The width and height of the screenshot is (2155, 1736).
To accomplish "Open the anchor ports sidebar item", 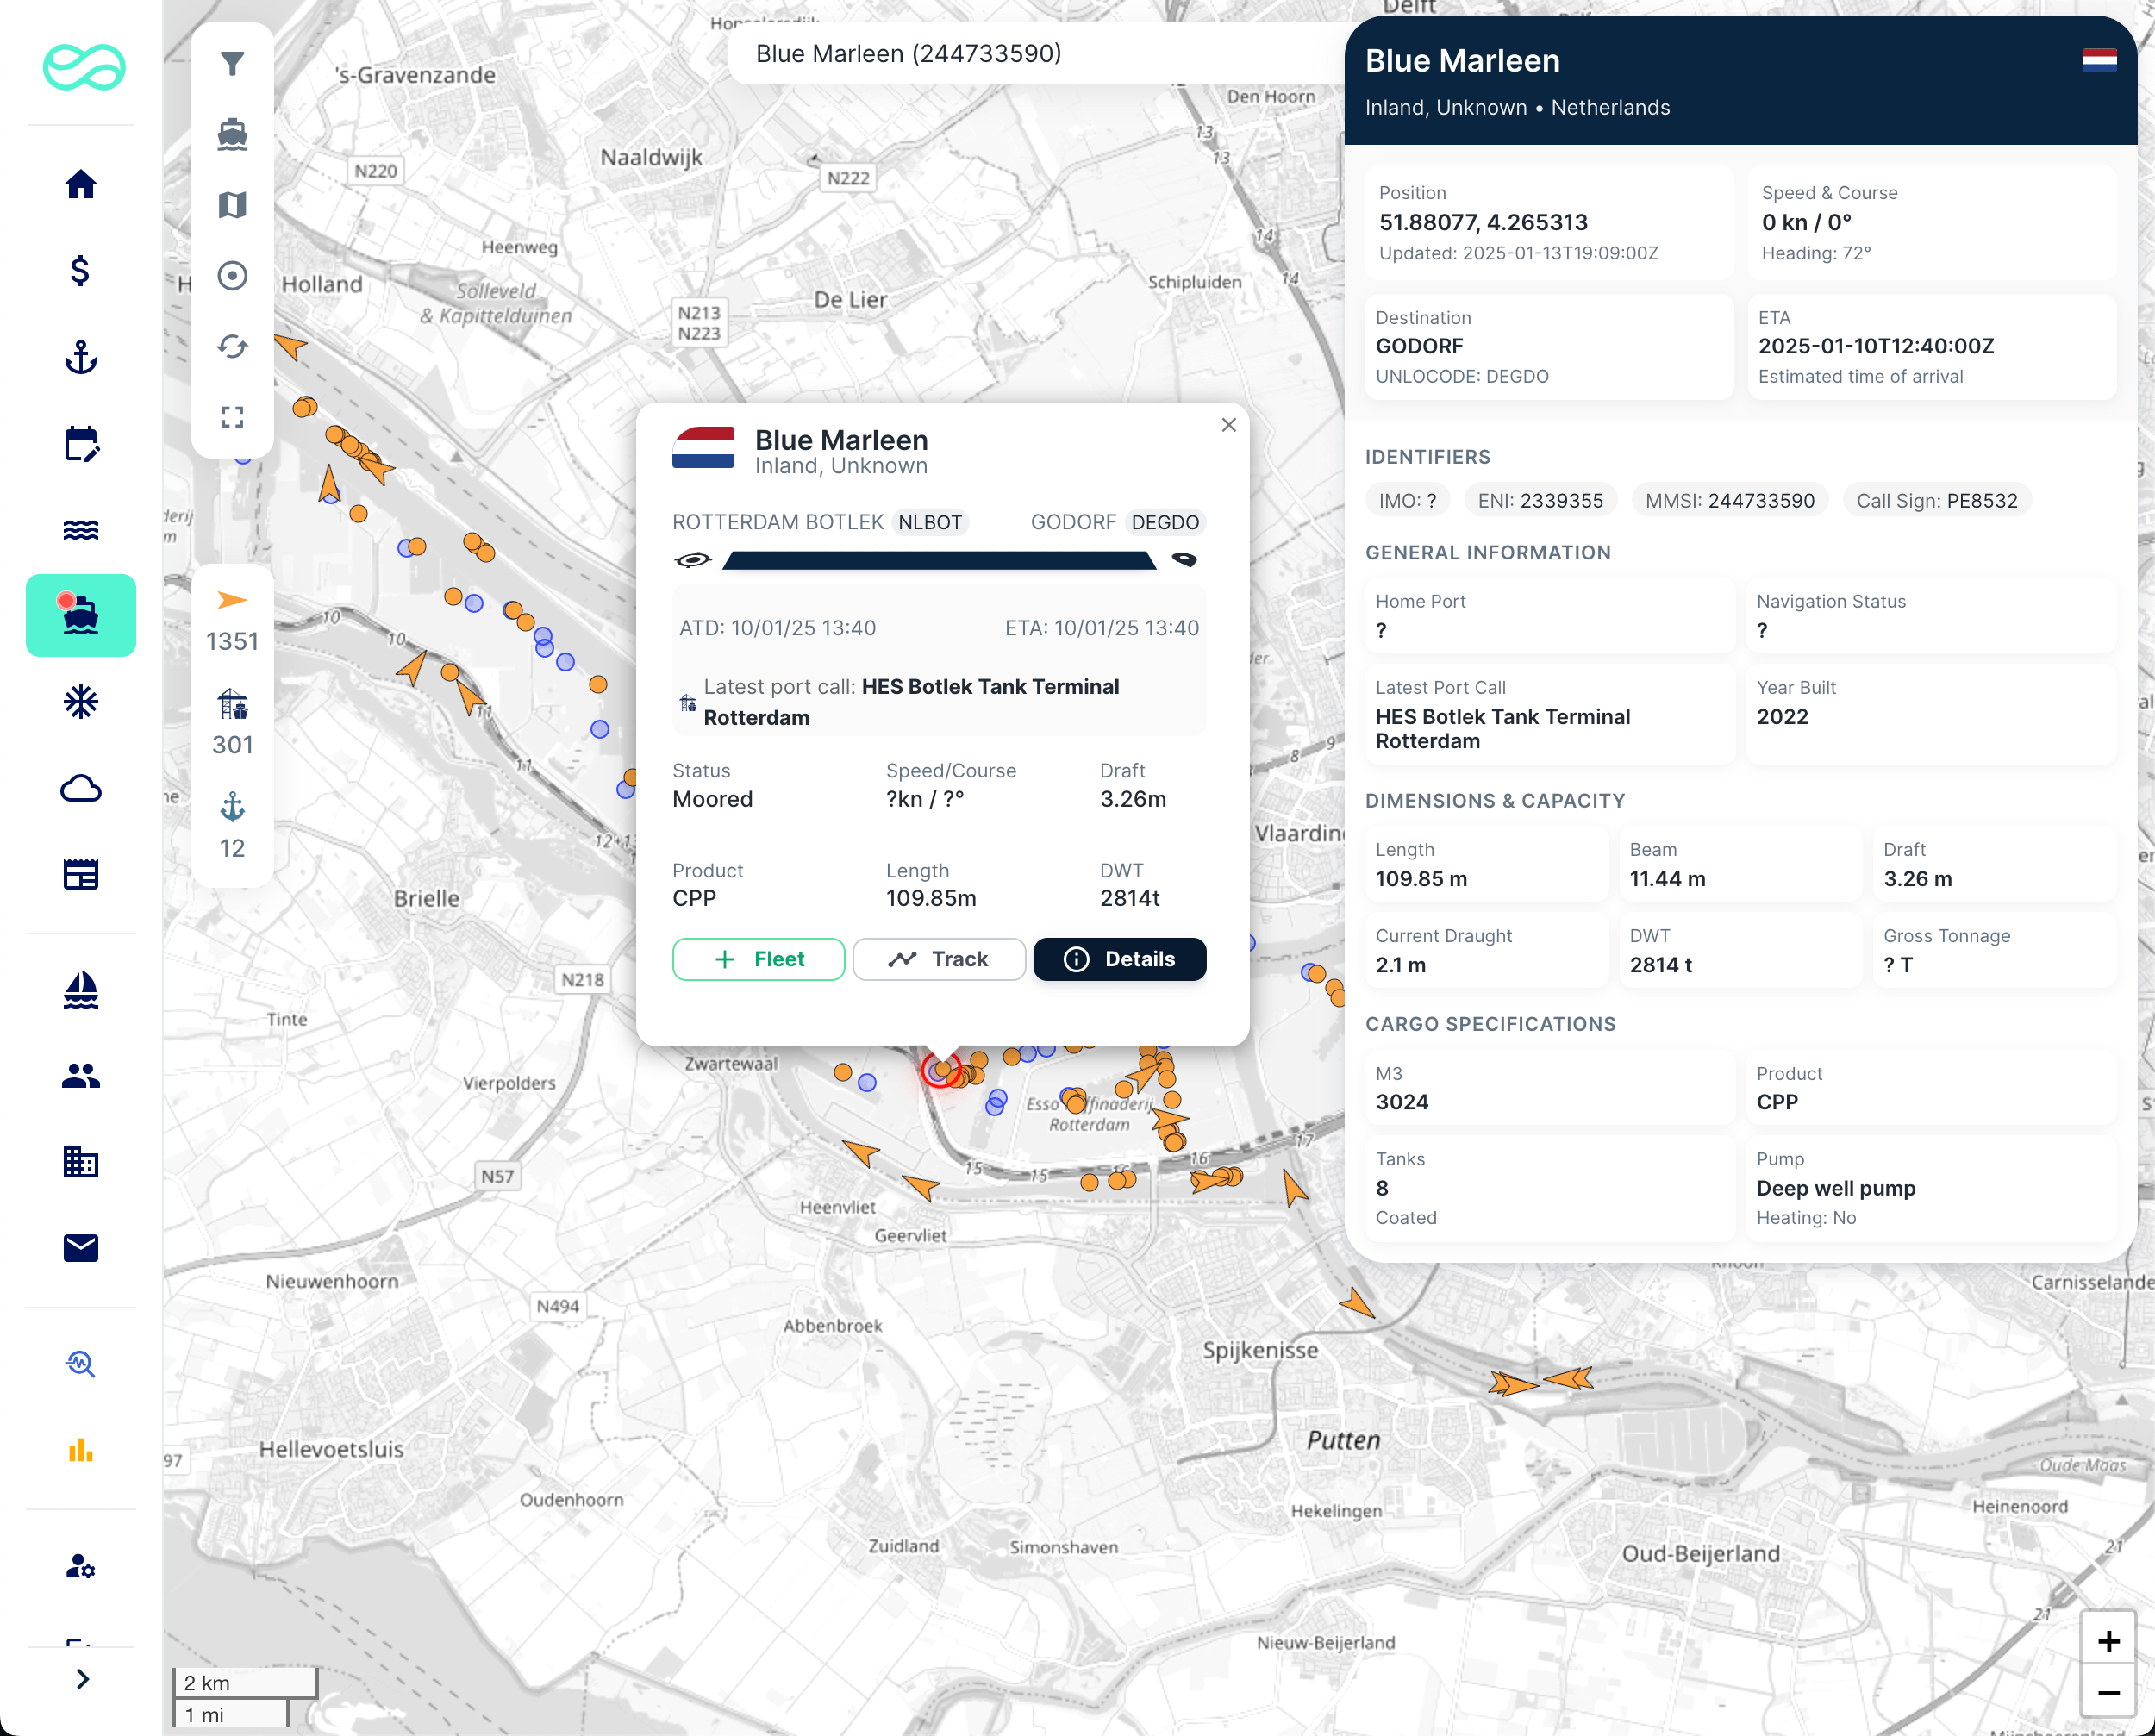I will click(x=80, y=357).
